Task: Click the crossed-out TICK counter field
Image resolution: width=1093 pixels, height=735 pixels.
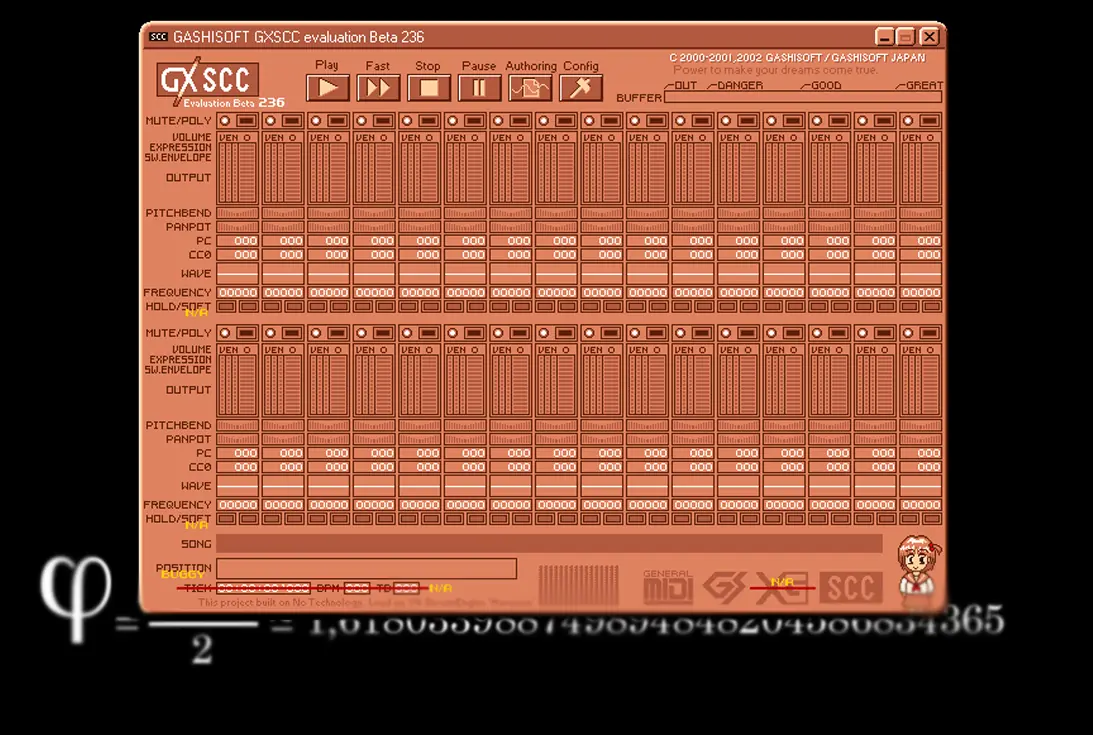Action: click(x=263, y=588)
